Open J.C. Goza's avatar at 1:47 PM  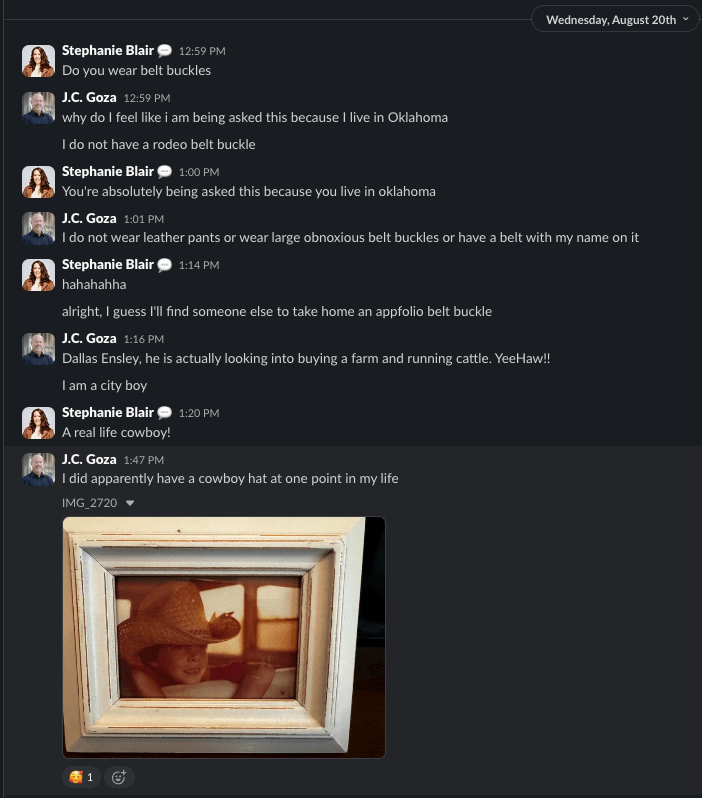[38, 469]
